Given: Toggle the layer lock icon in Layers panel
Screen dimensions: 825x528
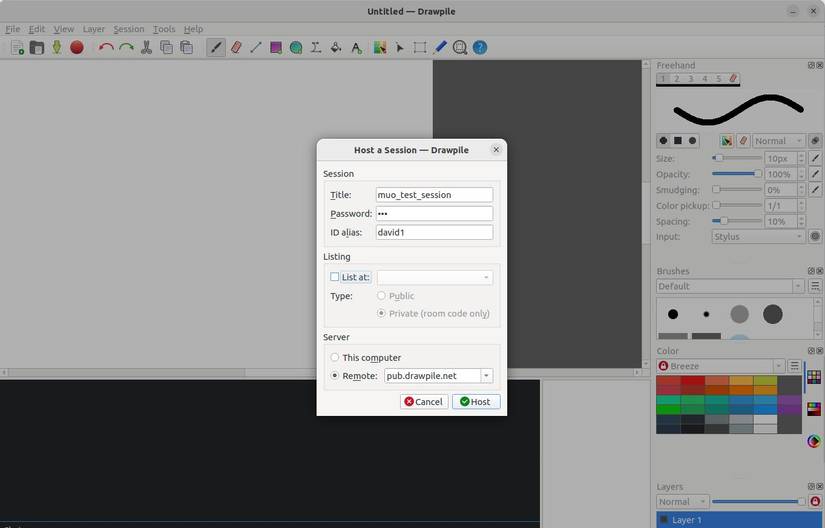Looking at the screenshot, I should 815,502.
